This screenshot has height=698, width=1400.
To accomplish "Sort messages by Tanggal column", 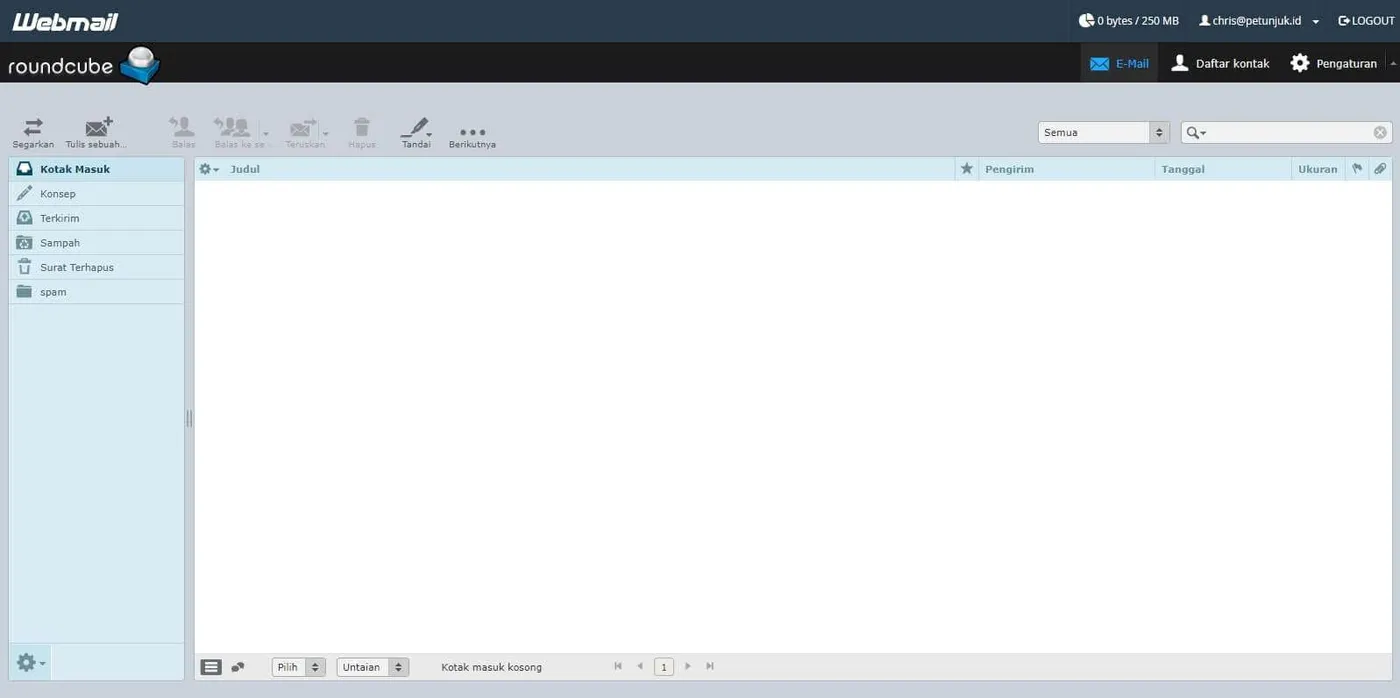I will tap(1183, 169).
